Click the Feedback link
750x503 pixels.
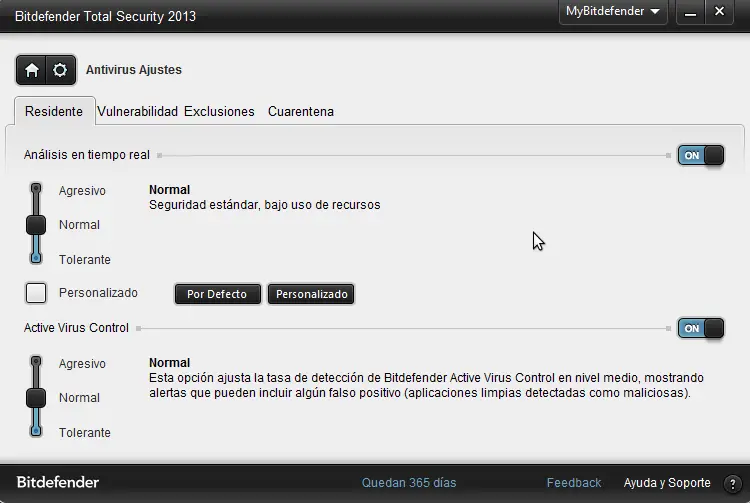(x=574, y=483)
